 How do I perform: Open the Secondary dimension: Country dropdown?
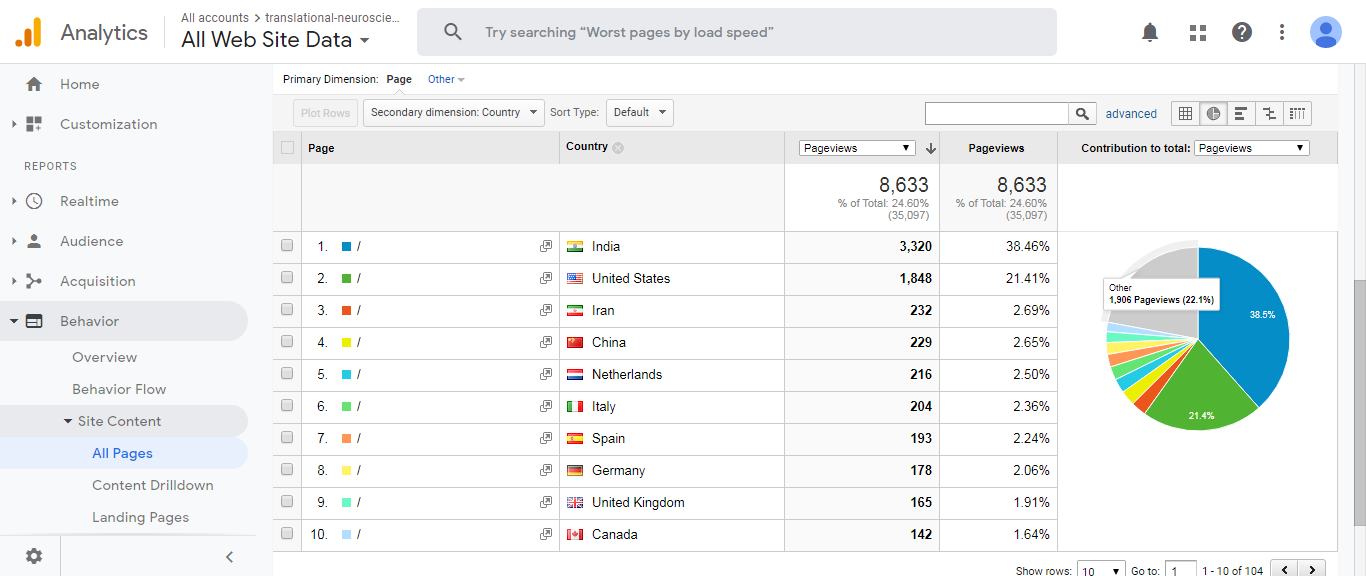coord(454,113)
